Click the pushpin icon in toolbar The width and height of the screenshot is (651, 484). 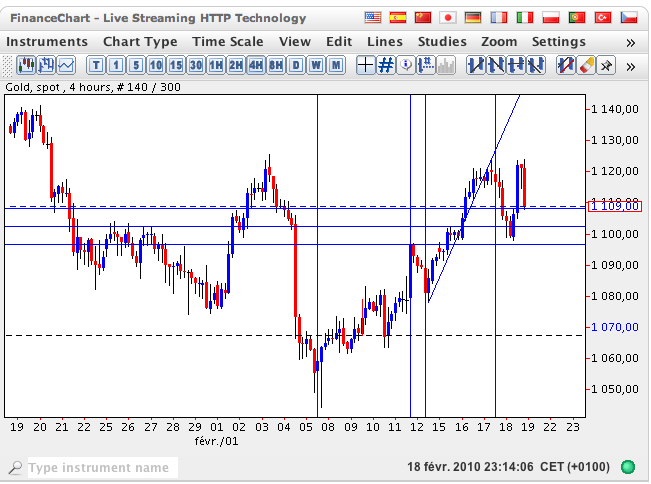tap(607, 65)
